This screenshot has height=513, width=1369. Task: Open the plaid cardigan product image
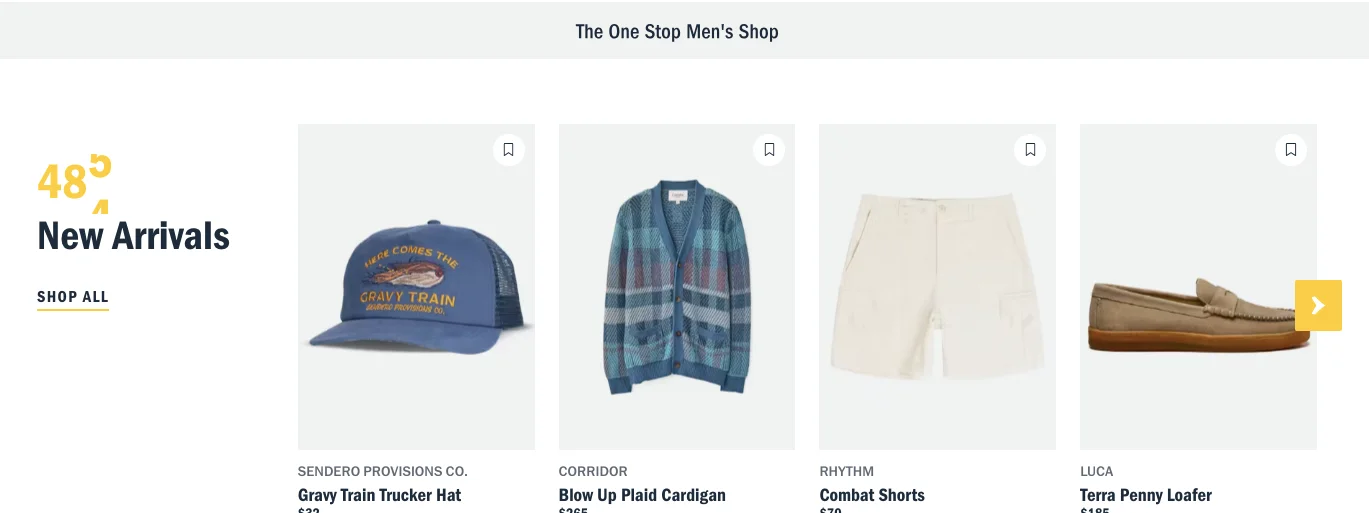click(677, 290)
